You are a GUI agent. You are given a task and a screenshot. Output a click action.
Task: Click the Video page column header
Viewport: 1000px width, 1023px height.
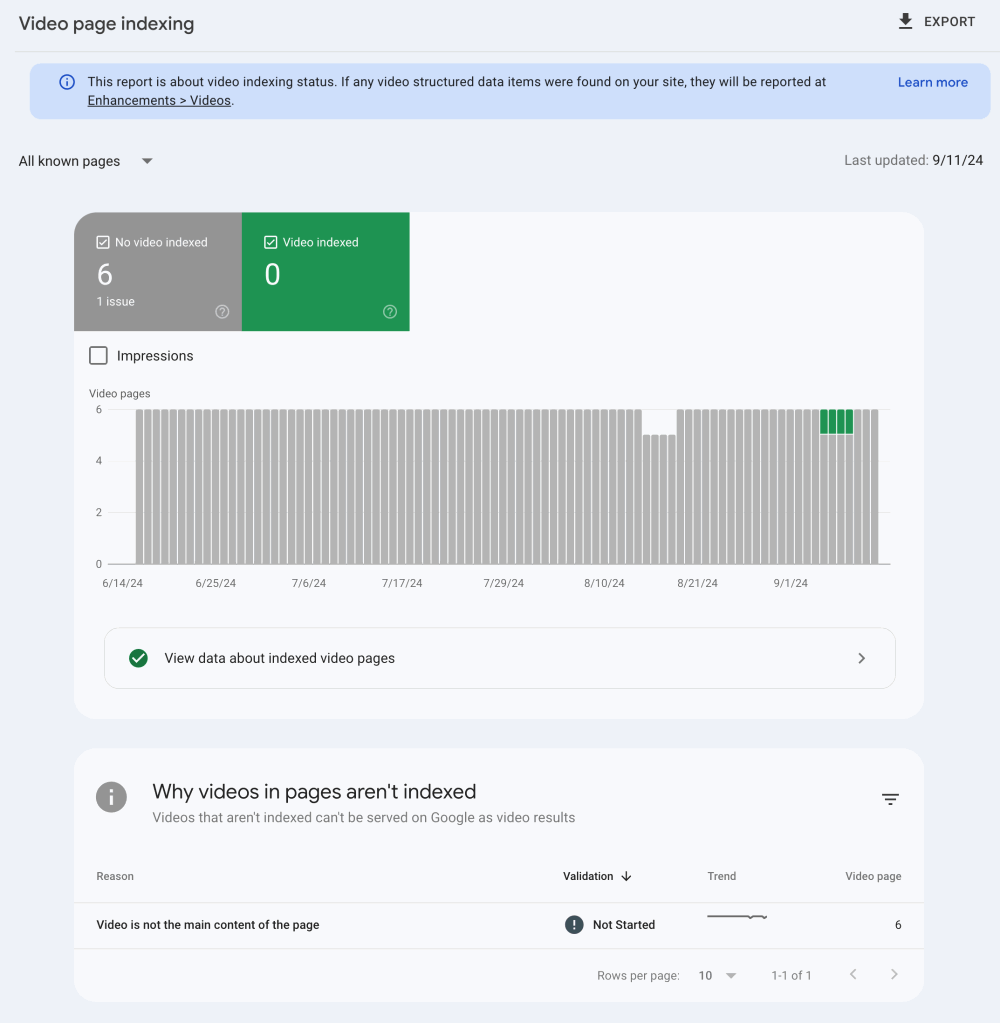click(x=873, y=876)
